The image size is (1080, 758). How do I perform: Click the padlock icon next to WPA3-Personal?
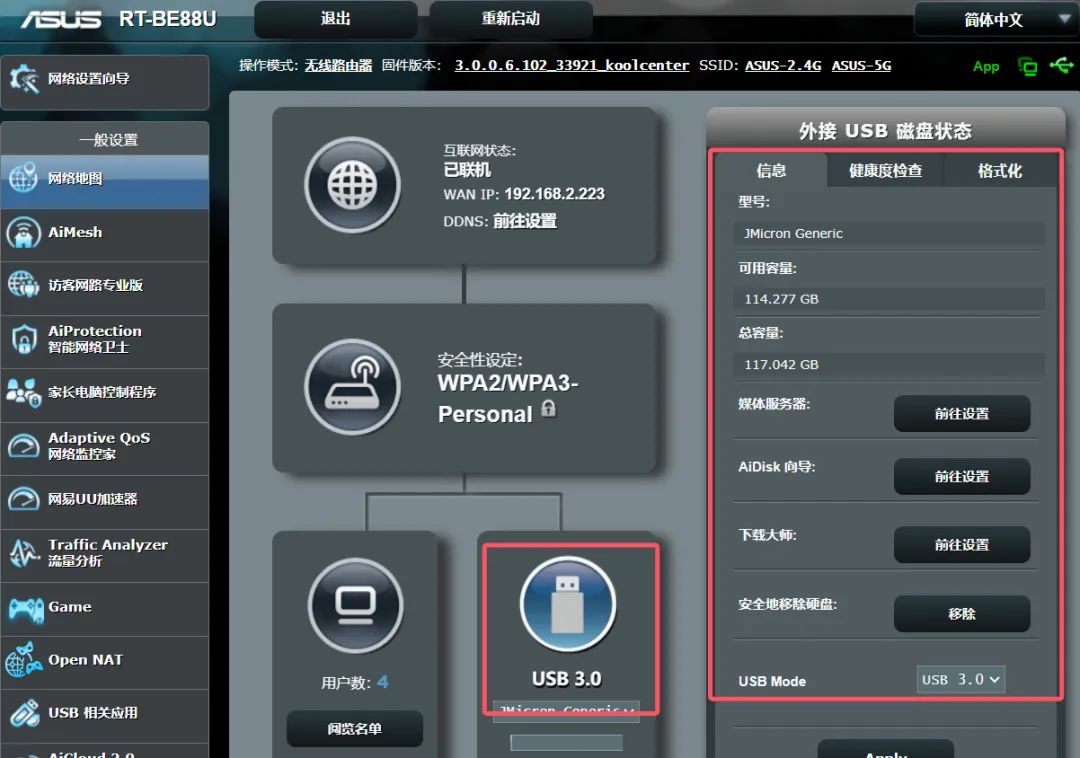tap(548, 408)
